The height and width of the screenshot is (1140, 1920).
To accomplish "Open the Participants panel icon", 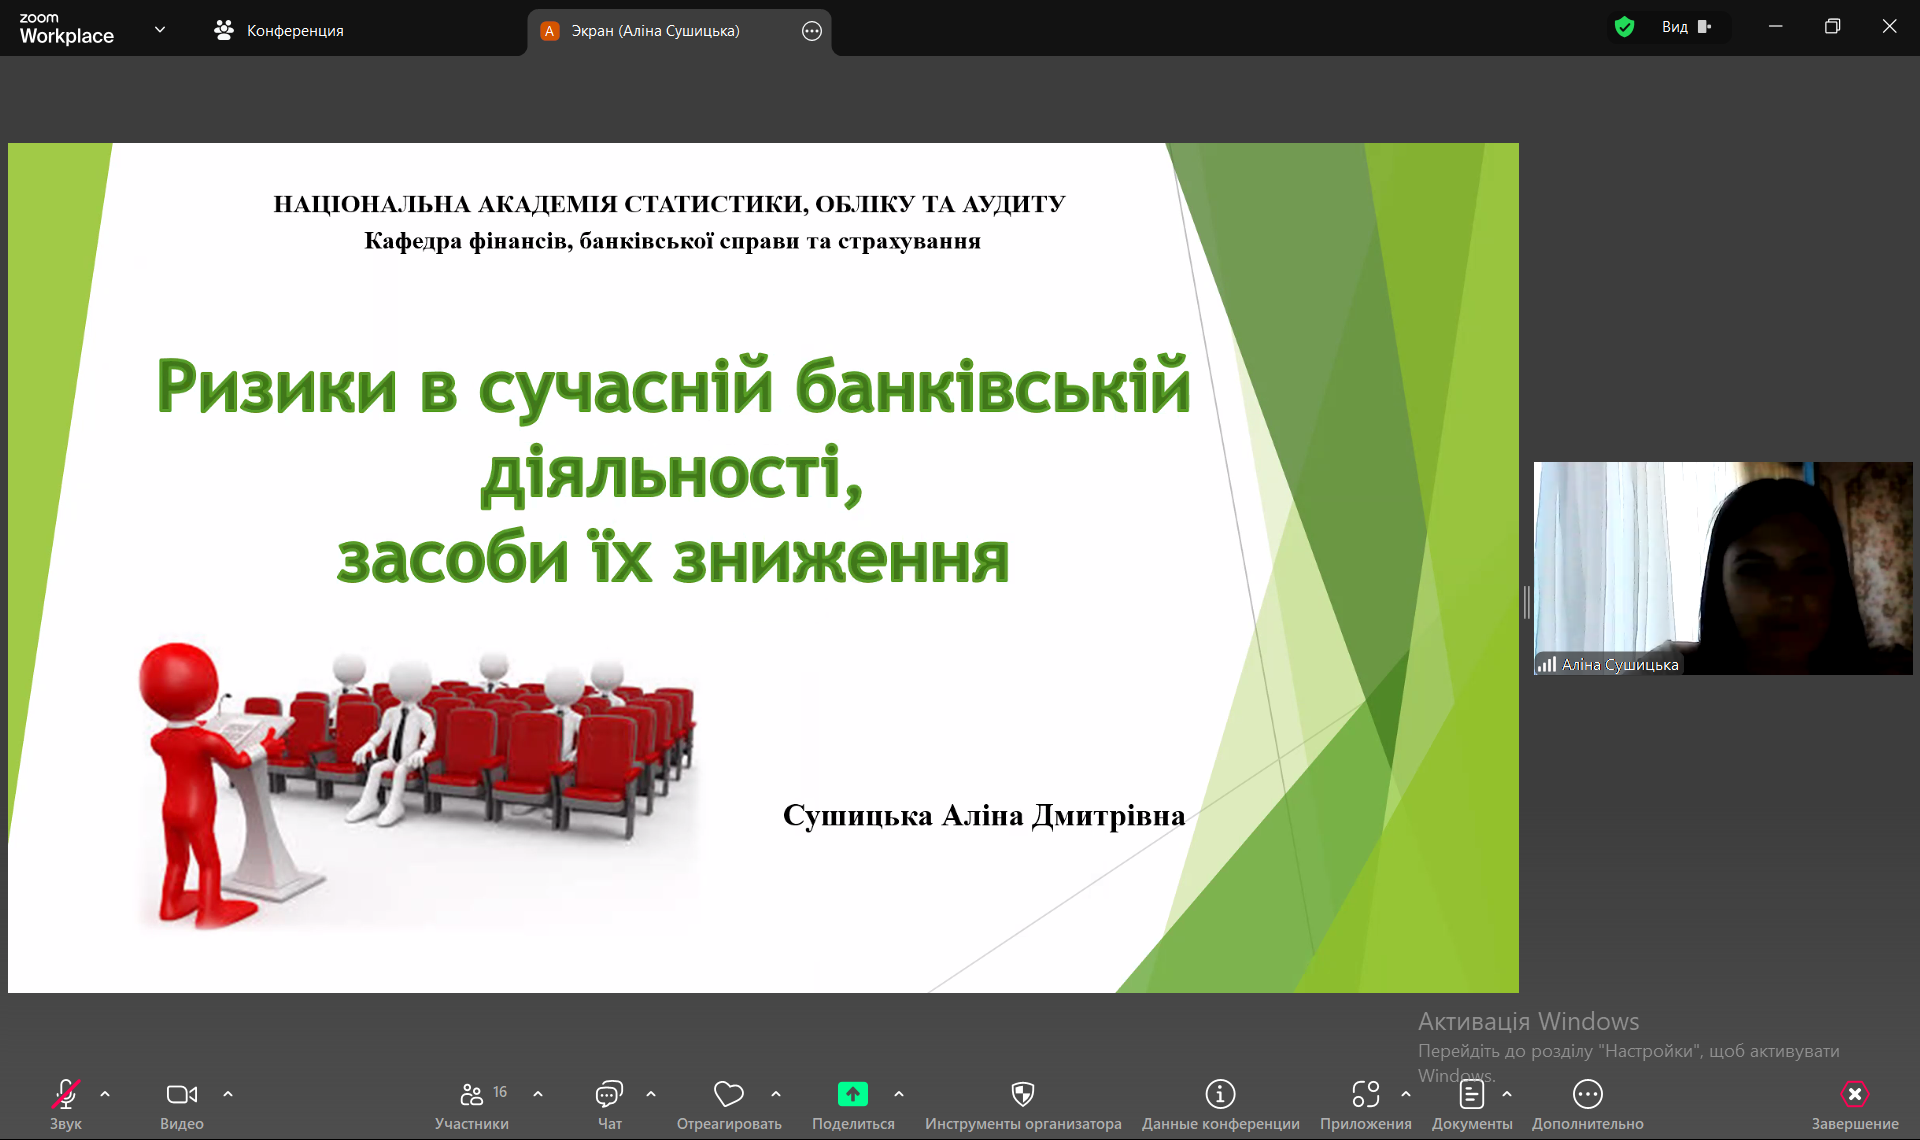I will [x=471, y=1094].
